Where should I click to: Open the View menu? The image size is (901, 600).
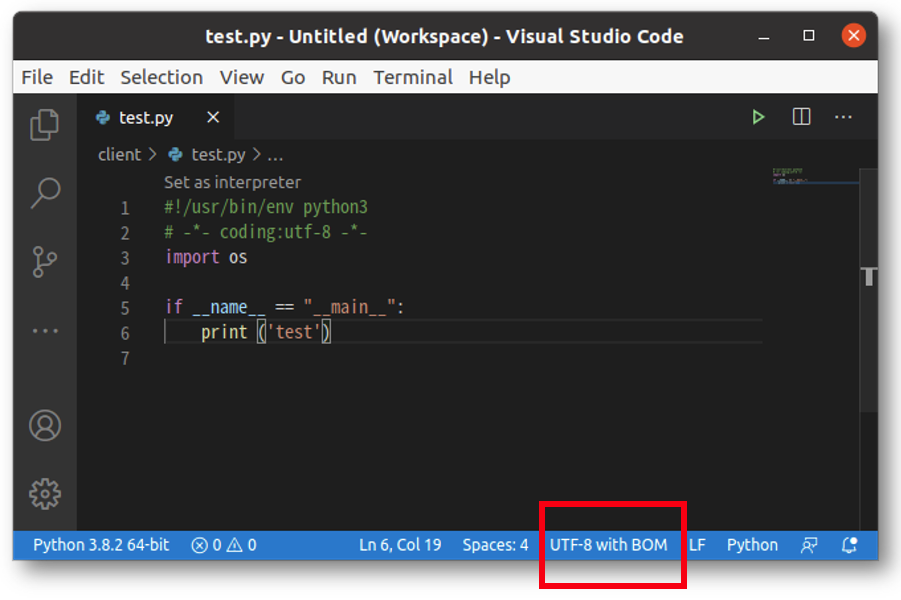tap(242, 77)
